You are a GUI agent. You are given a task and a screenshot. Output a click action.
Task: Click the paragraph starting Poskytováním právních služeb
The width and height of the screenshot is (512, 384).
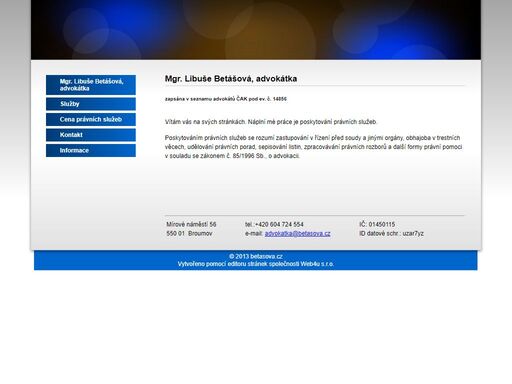point(313,147)
